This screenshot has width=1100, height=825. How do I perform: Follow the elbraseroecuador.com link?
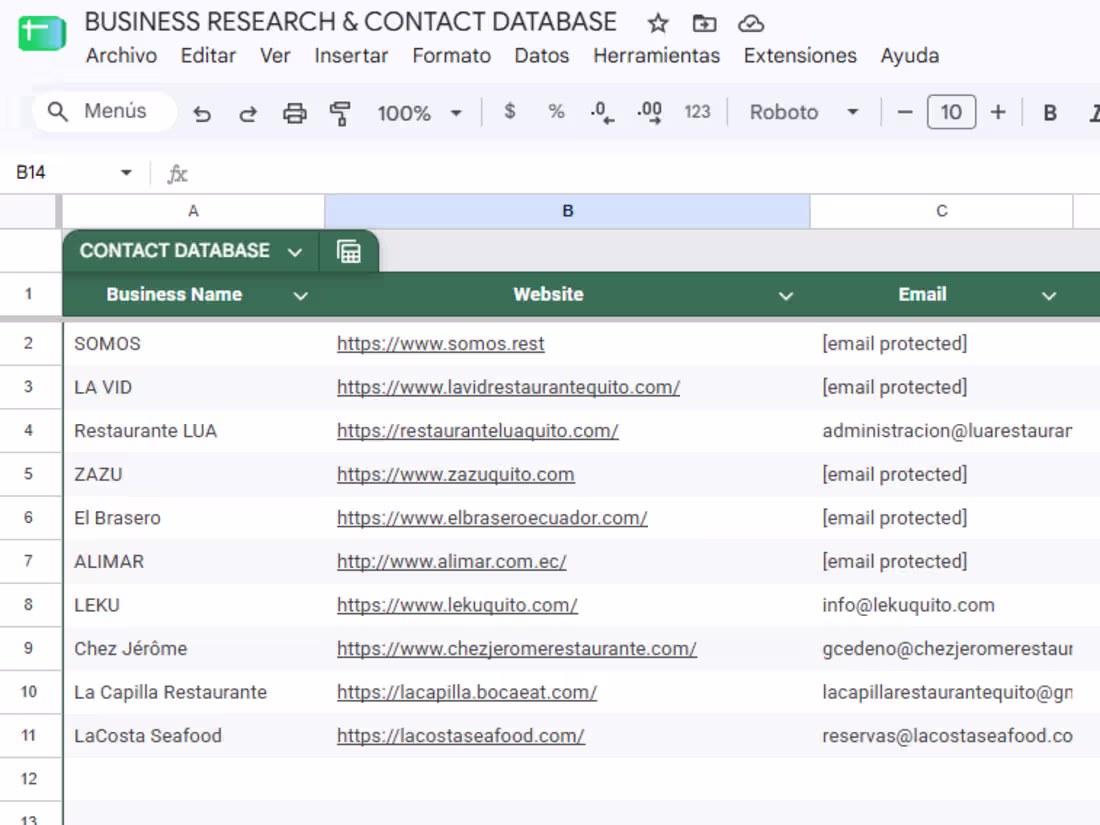492,518
